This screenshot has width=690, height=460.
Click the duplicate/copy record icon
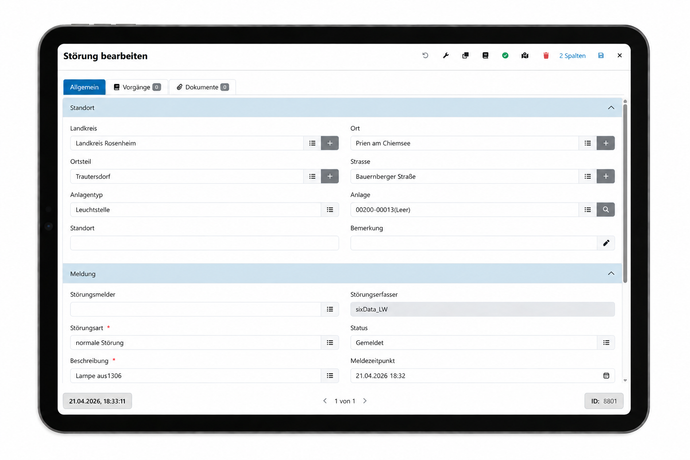[x=465, y=55]
